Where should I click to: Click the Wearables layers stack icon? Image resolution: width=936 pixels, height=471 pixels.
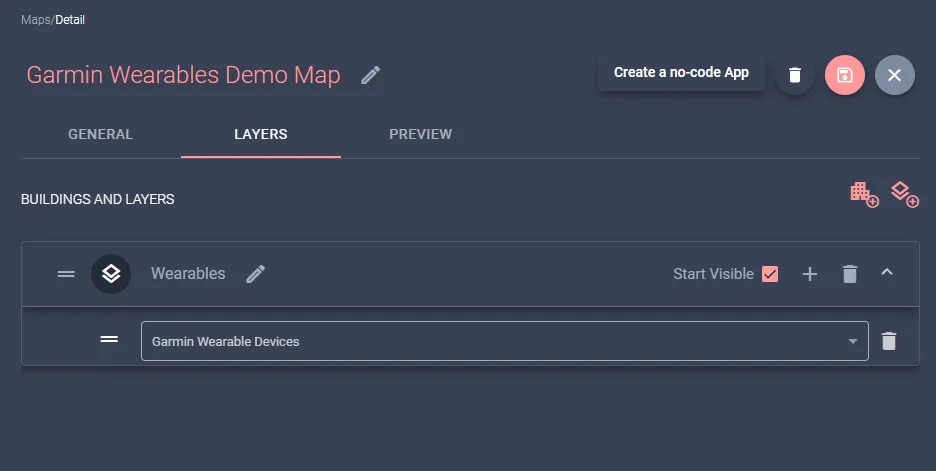pyautogui.click(x=111, y=274)
